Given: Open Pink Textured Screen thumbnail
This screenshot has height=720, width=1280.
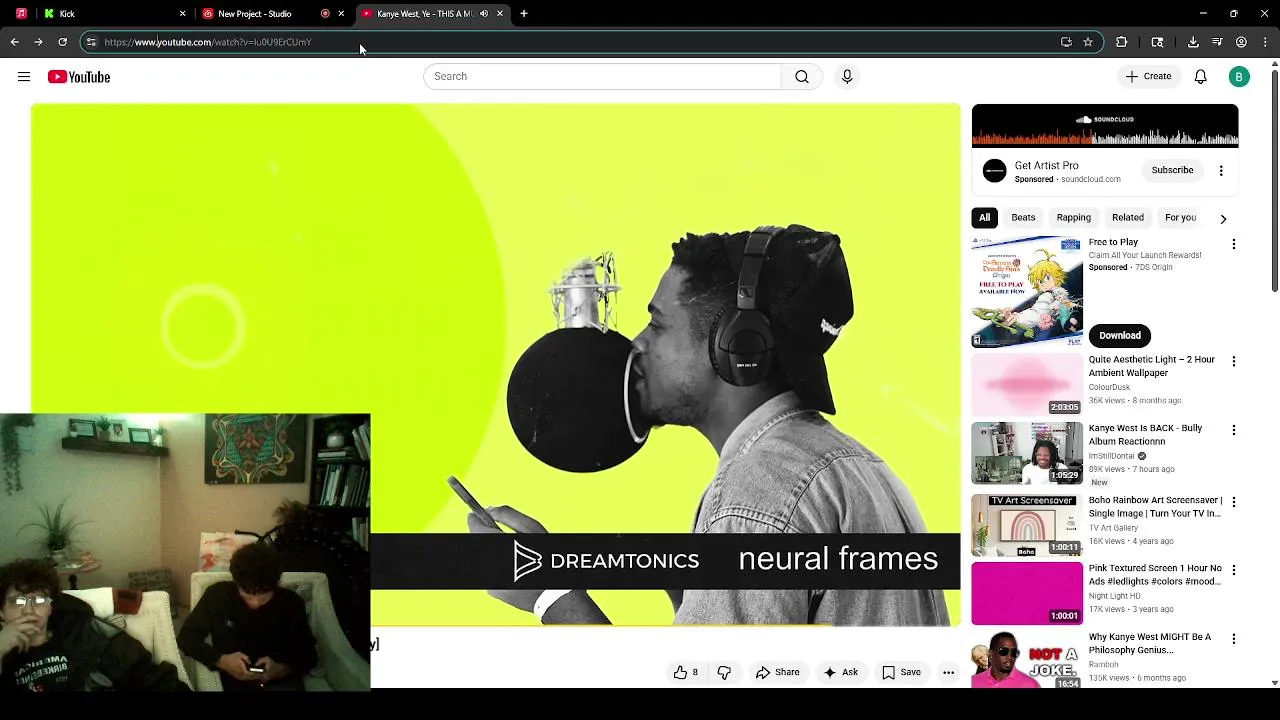Looking at the screenshot, I should click(1027, 593).
